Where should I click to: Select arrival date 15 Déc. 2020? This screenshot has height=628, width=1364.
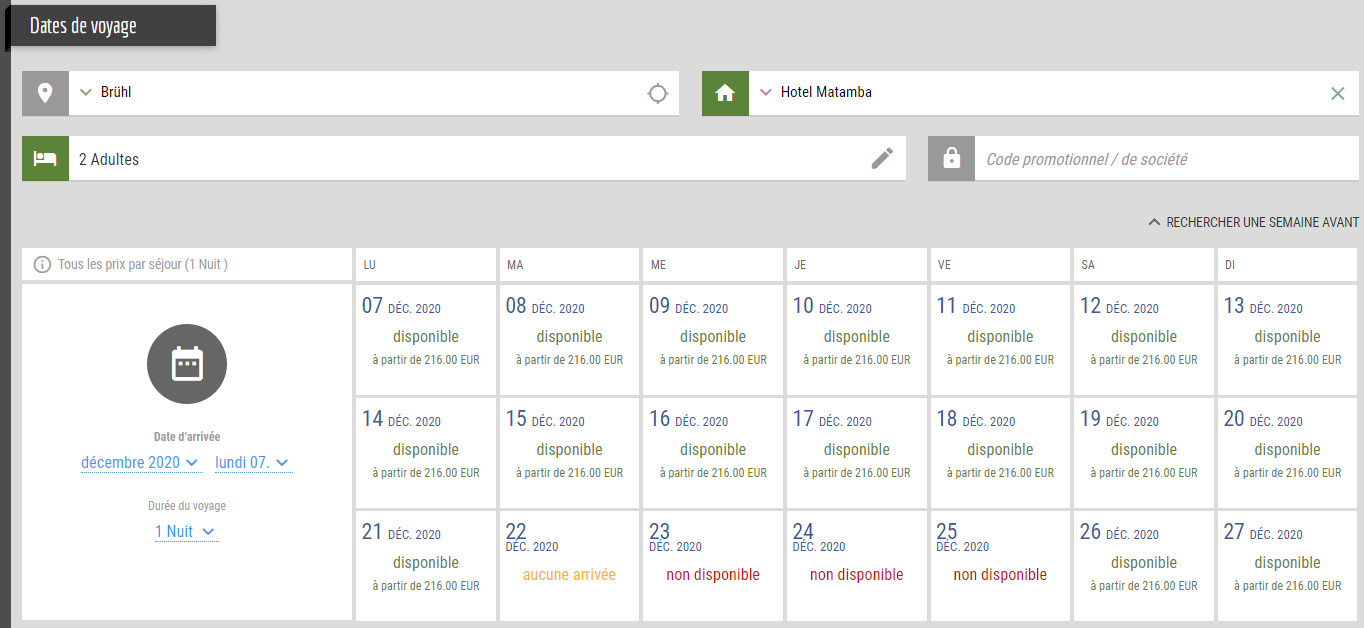pyautogui.click(x=569, y=453)
